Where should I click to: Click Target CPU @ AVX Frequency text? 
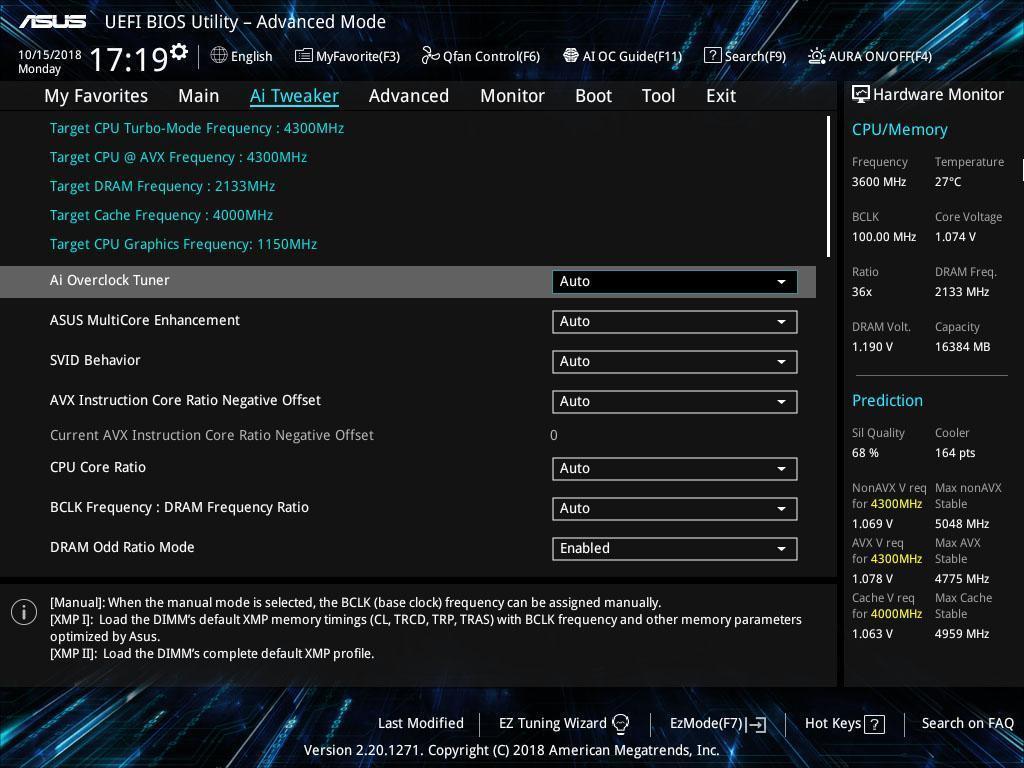click(178, 157)
